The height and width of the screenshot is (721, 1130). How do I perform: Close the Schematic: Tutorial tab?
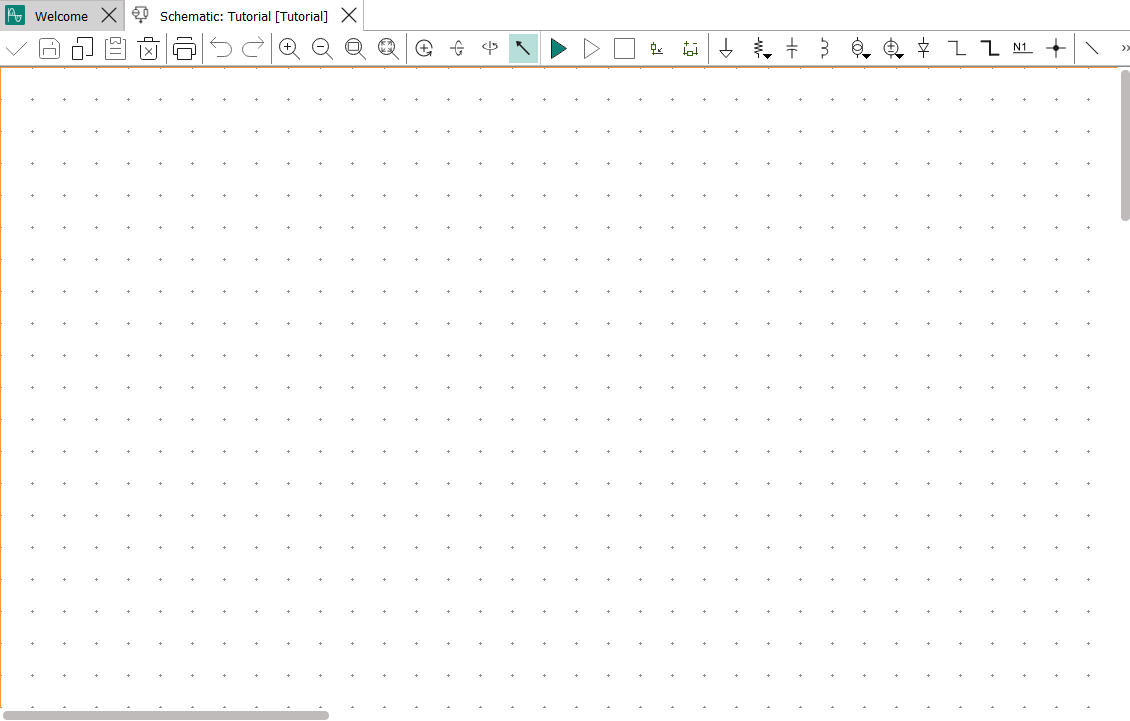tap(349, 15)
